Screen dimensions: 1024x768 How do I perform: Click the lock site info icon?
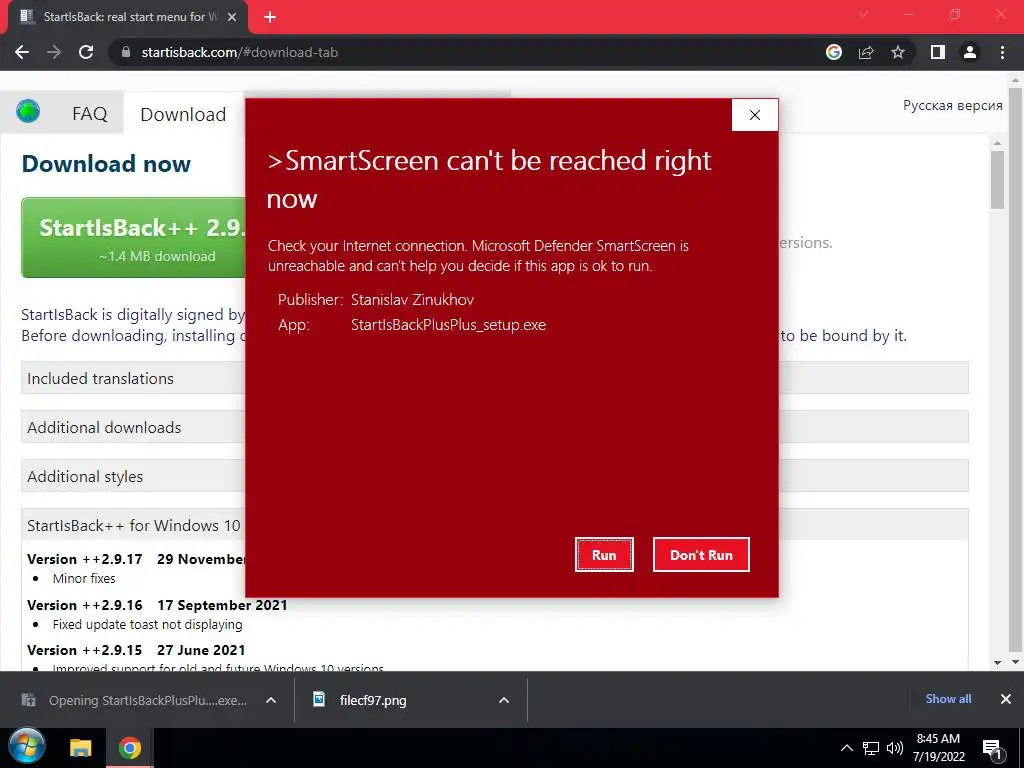click(126, 52)
